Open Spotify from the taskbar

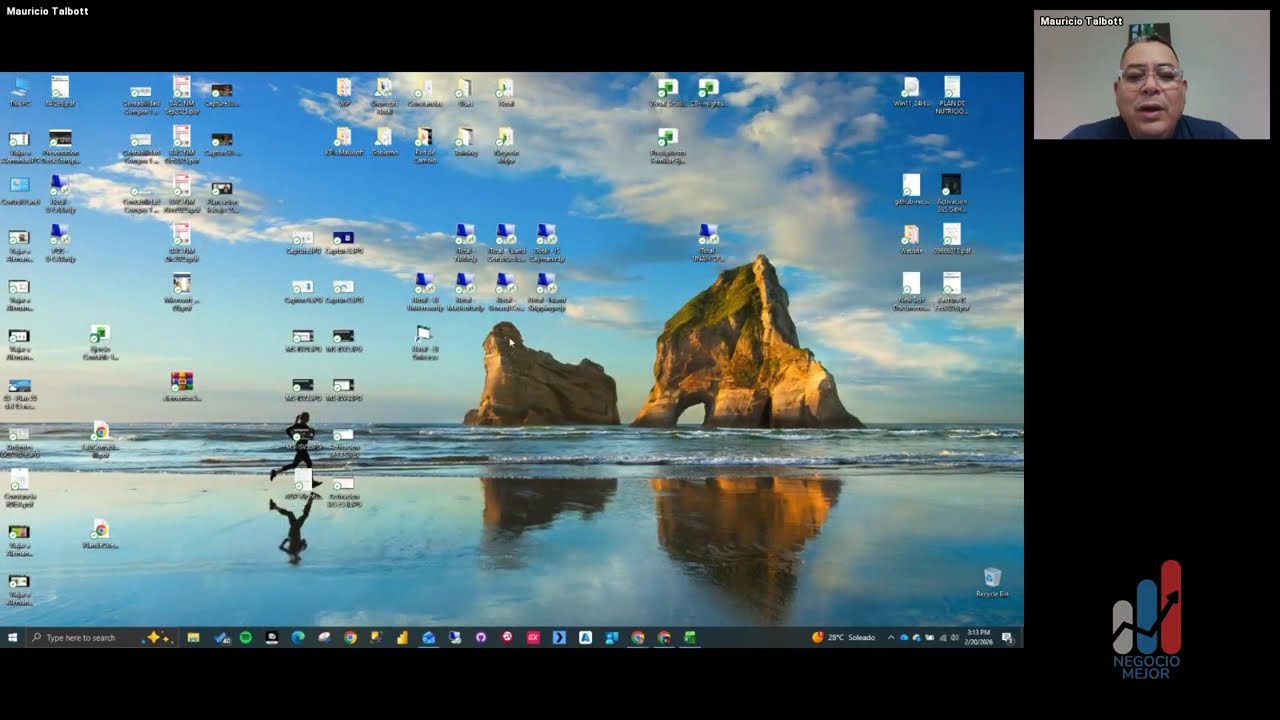point(246,637)
